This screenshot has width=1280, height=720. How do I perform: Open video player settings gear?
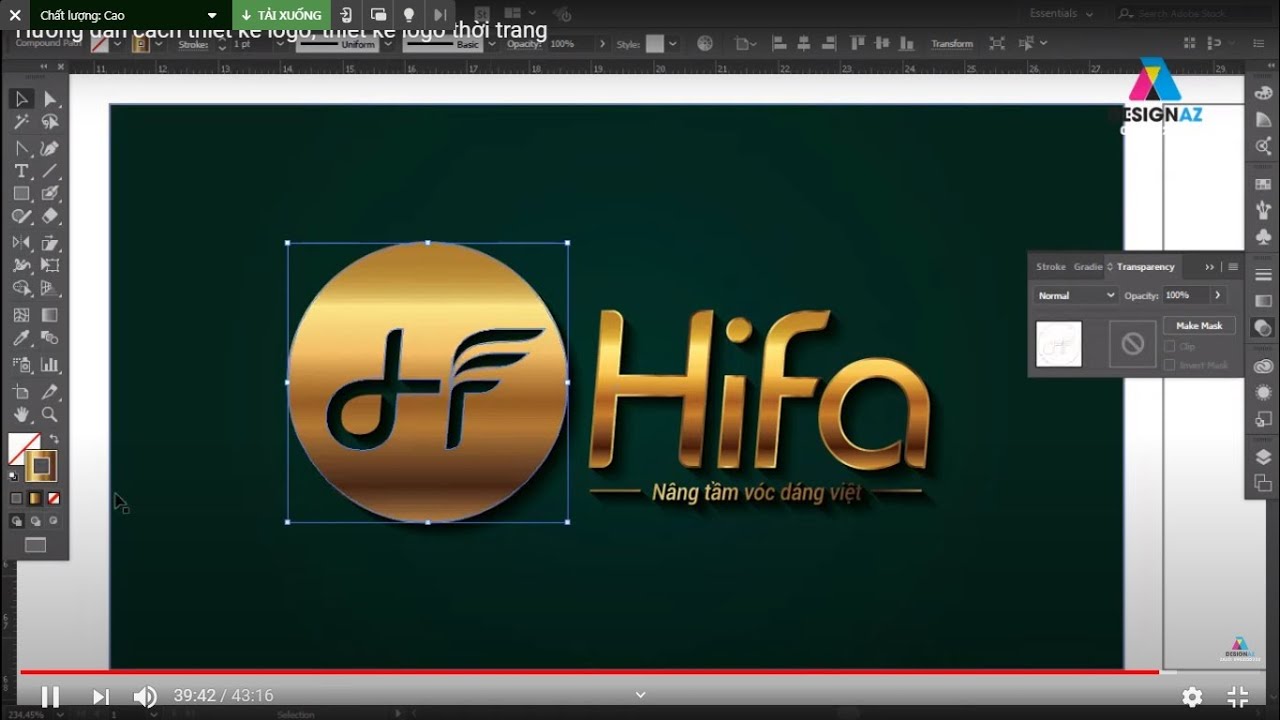coord(1192,696)
